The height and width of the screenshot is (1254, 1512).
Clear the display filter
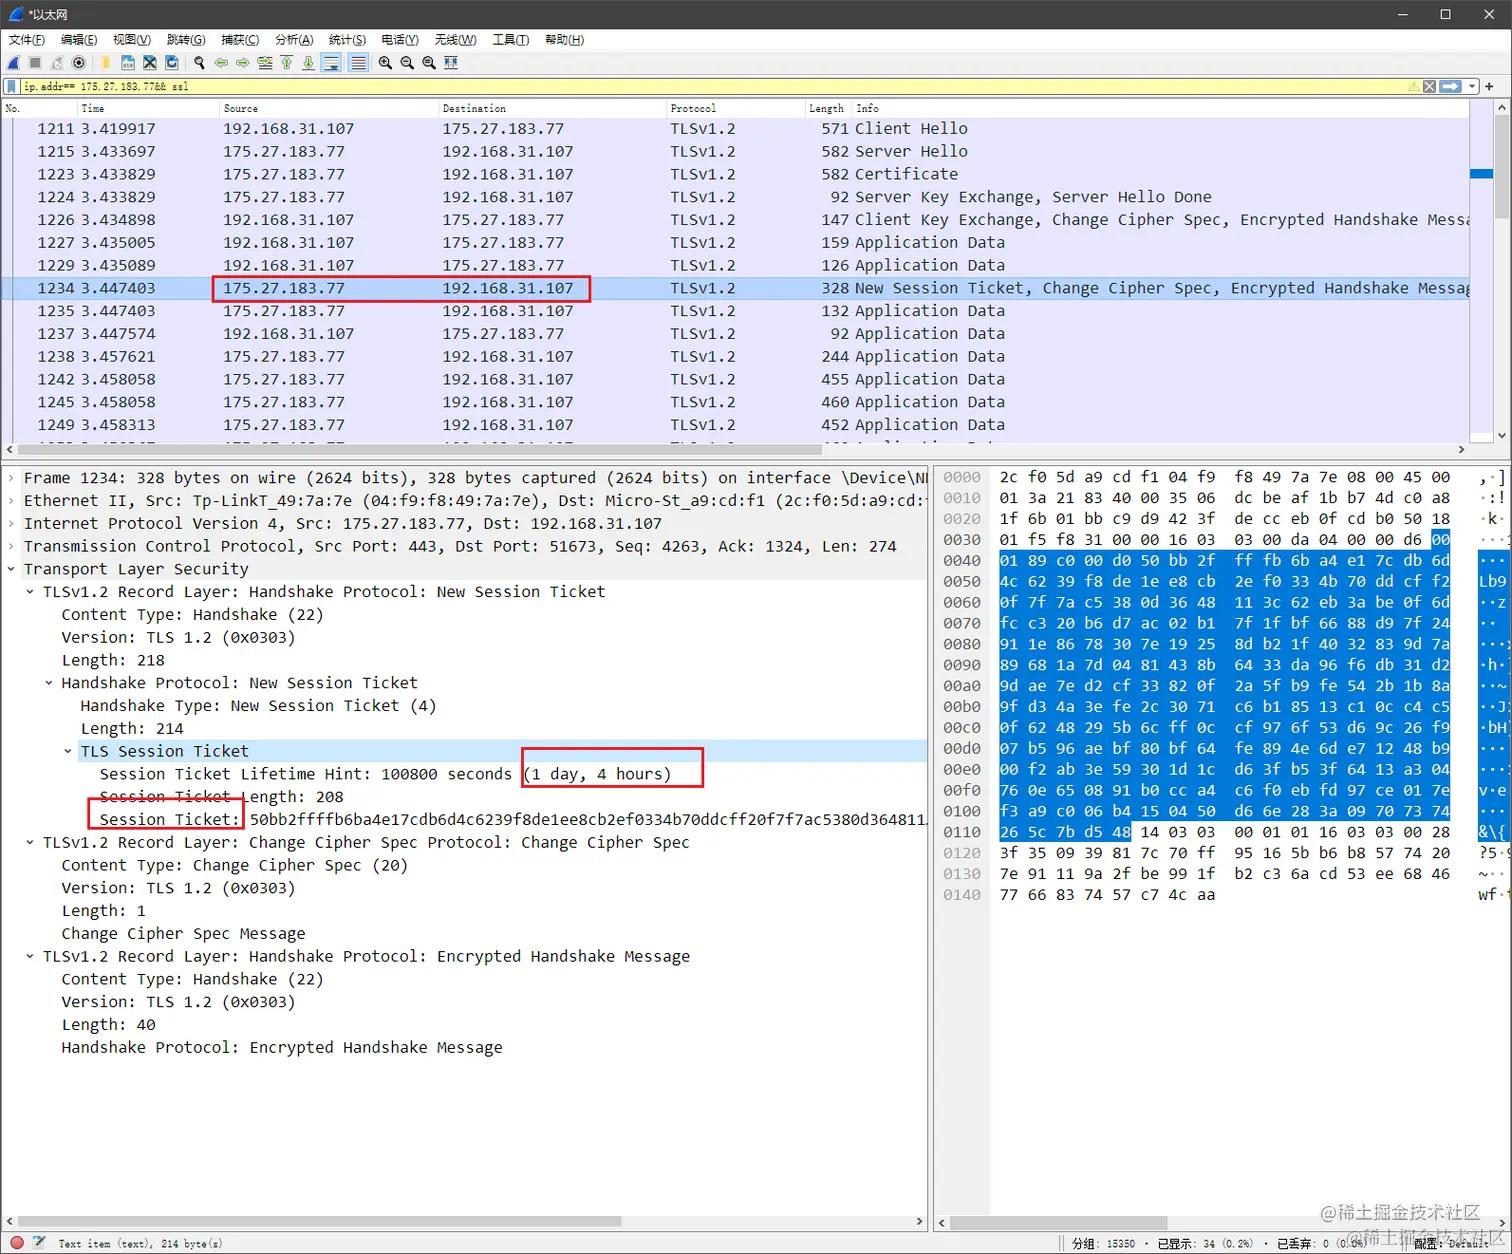pyautogui.click(x=1429, y=87)
